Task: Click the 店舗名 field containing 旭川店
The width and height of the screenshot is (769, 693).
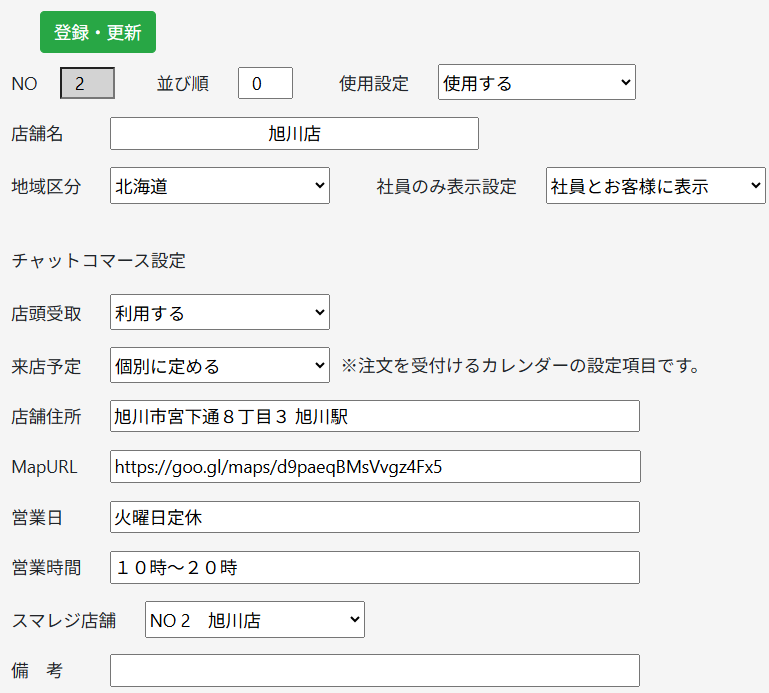Action: (x=294, y=133)
